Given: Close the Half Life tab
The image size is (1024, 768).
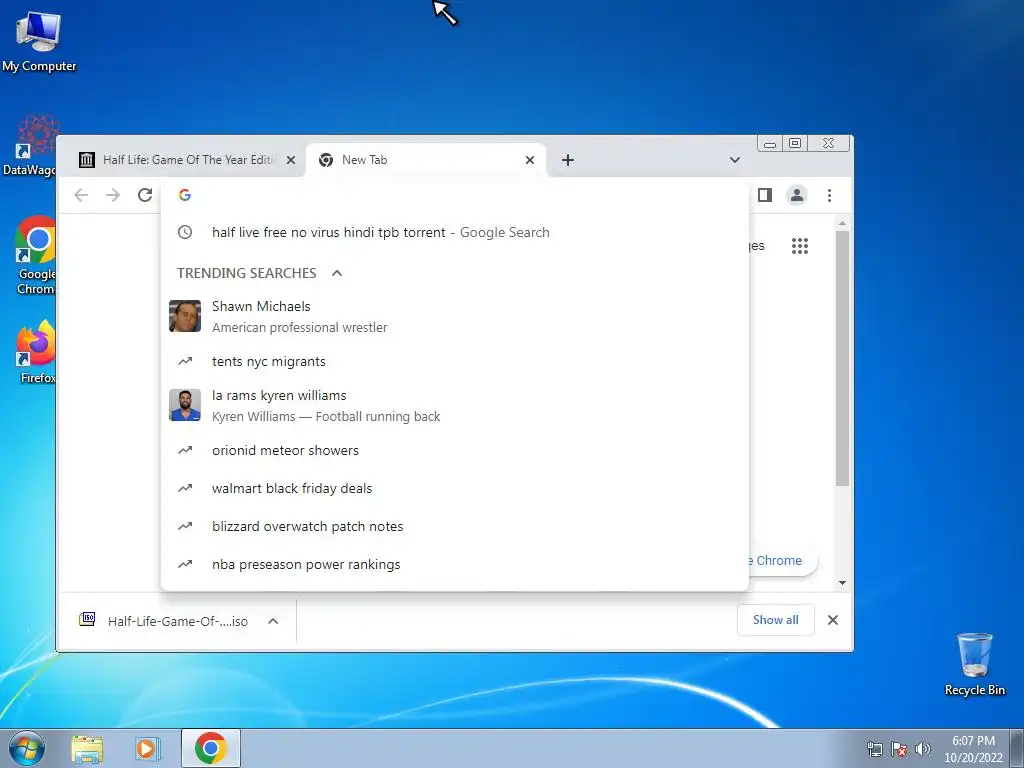Looking at the screenshot, I should click(291, 160).
